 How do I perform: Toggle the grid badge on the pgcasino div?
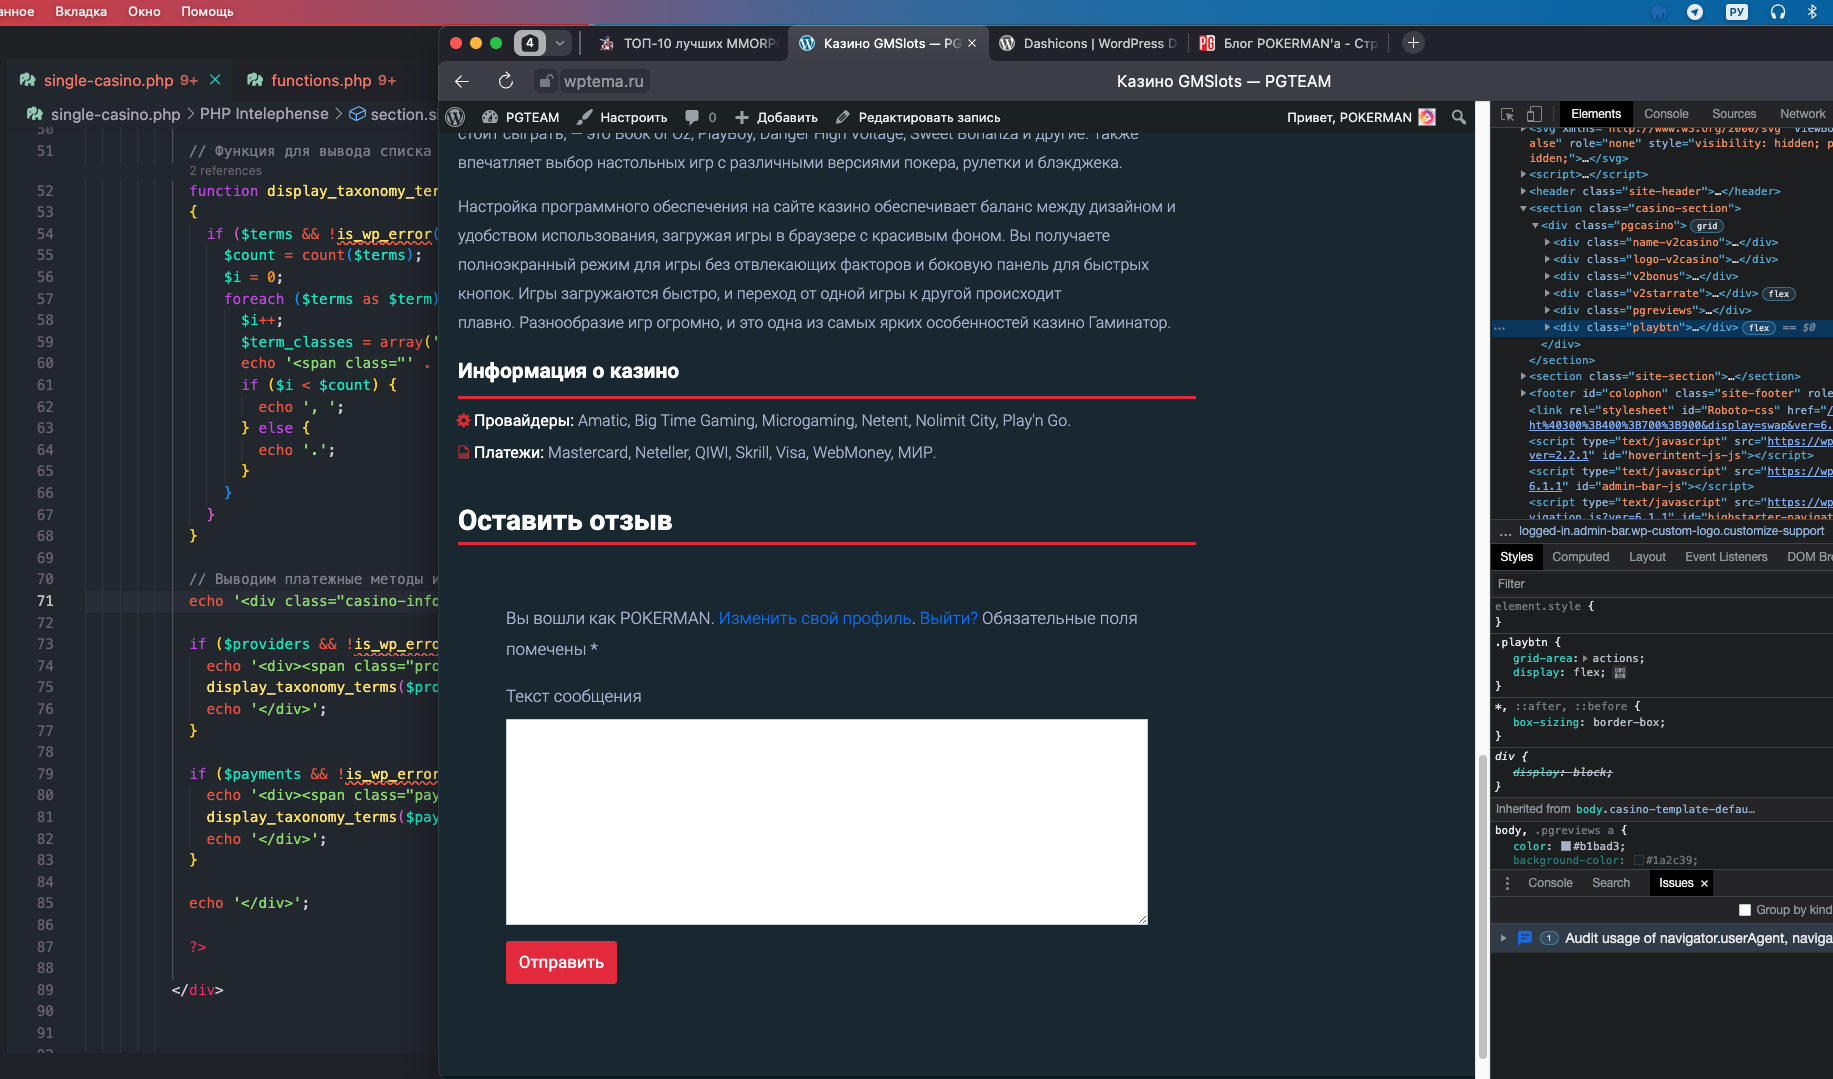pyautogui.click(x=1707, y=226)
